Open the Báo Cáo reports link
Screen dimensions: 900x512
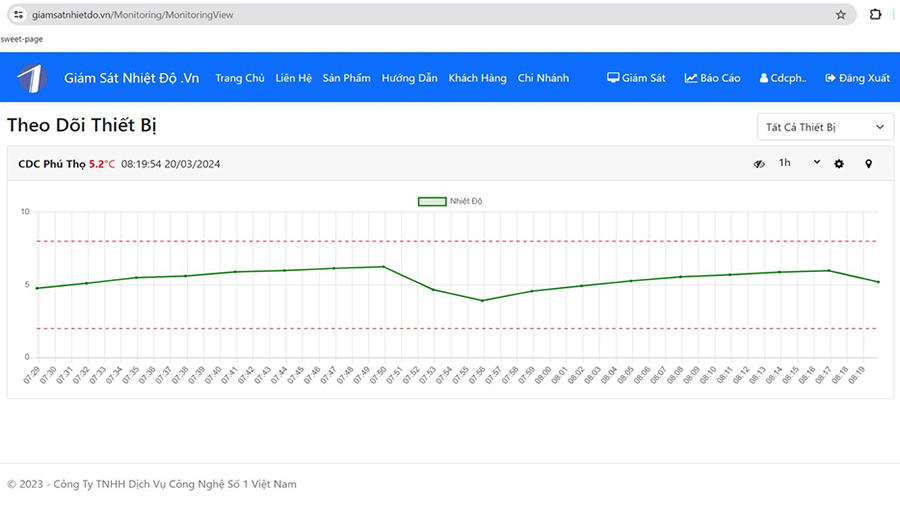coord(712,78)
